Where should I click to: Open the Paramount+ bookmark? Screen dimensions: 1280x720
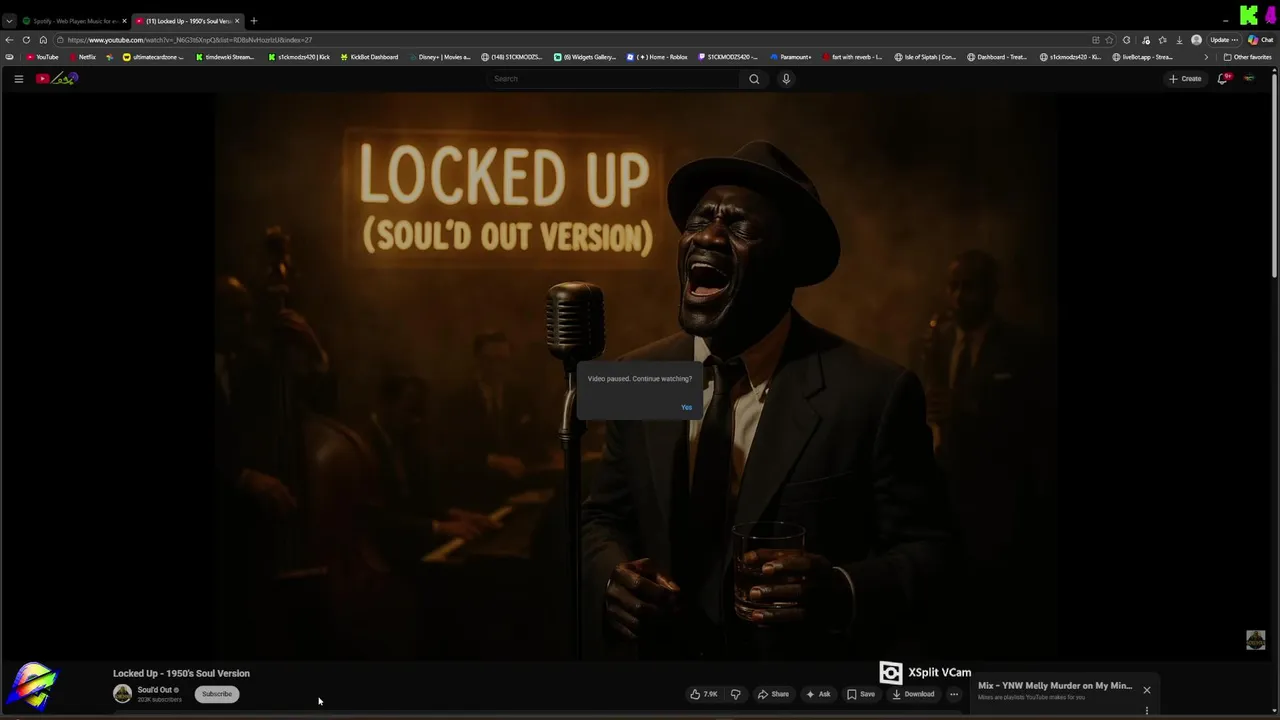tap(791, 57)
